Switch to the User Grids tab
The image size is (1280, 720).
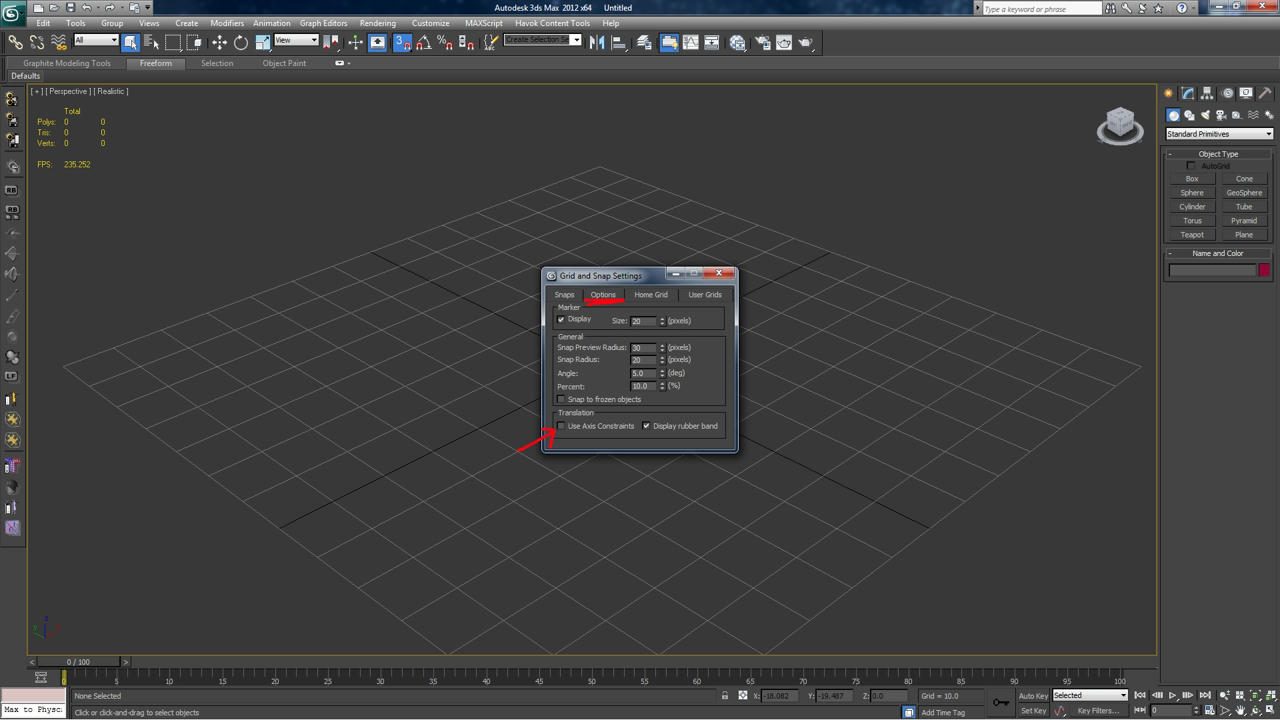pos(705,295)
